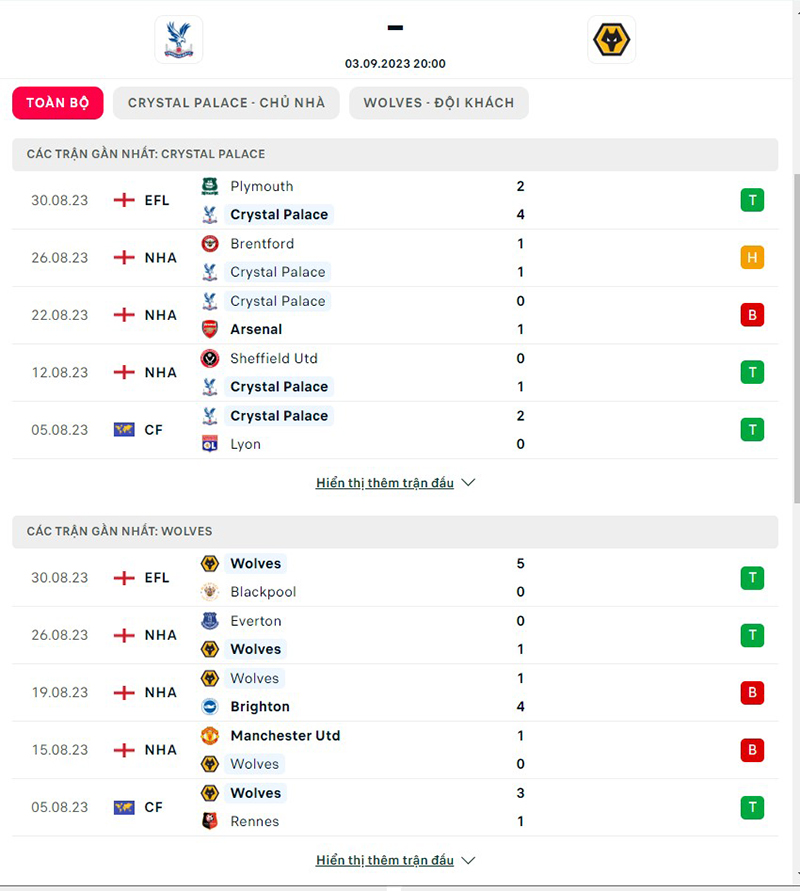Open the CRYSTAL PALACE - CHỦ NHÀ tab
Viewport: 800px width, 891px height.
226,102
